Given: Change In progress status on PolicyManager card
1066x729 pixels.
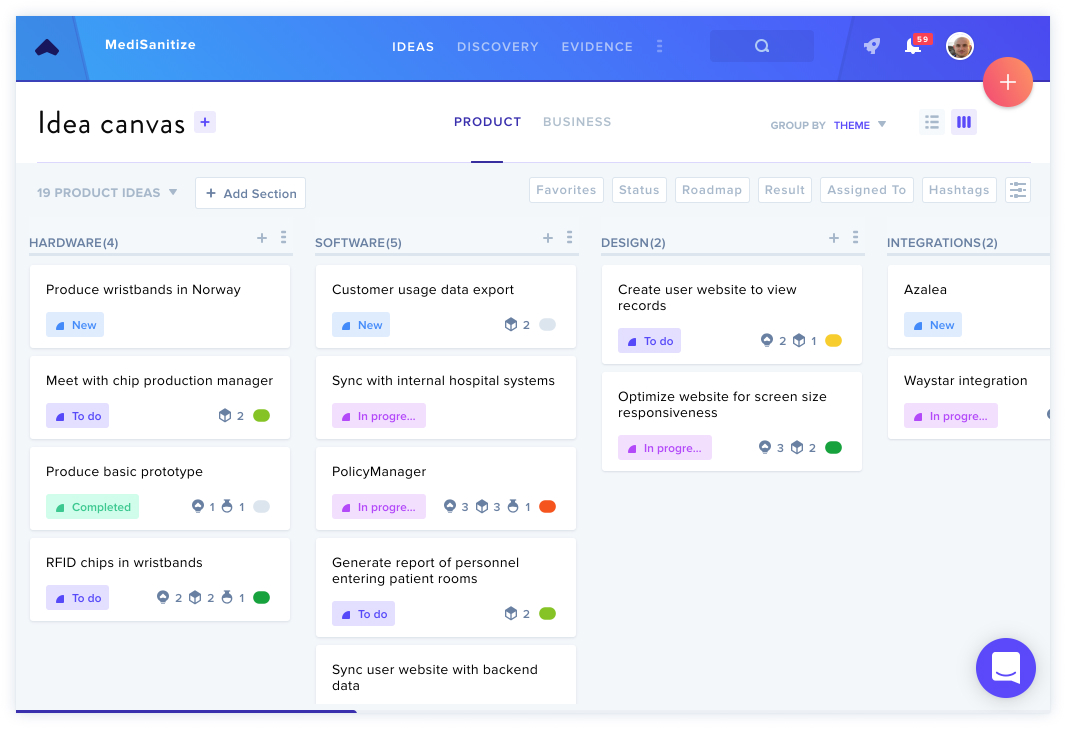Looking at the screenshot, I should tap(379, 507).
